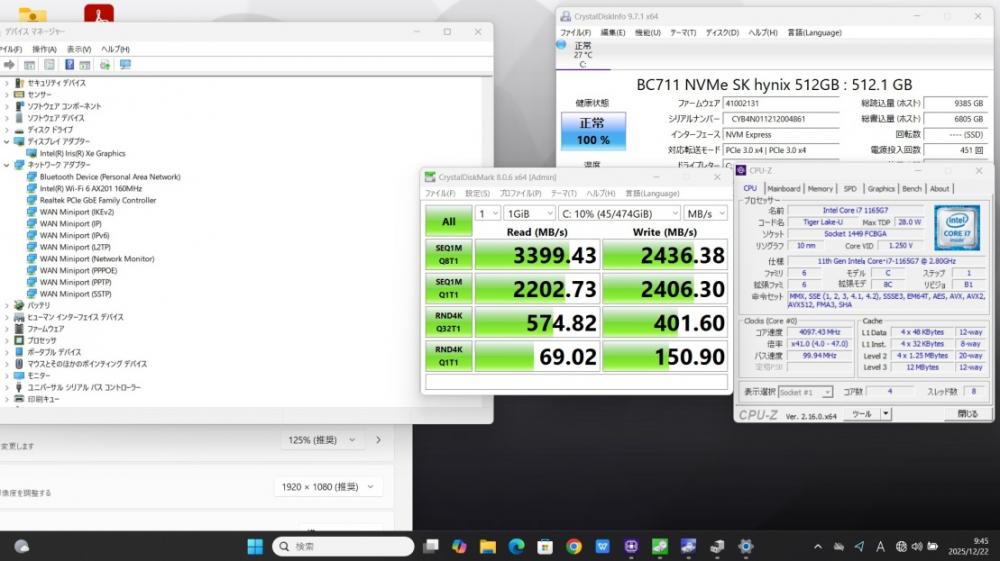Open Microsoft Edge from the taskbar
Screen dimensions: 1000x561
(x=516, y=546)
